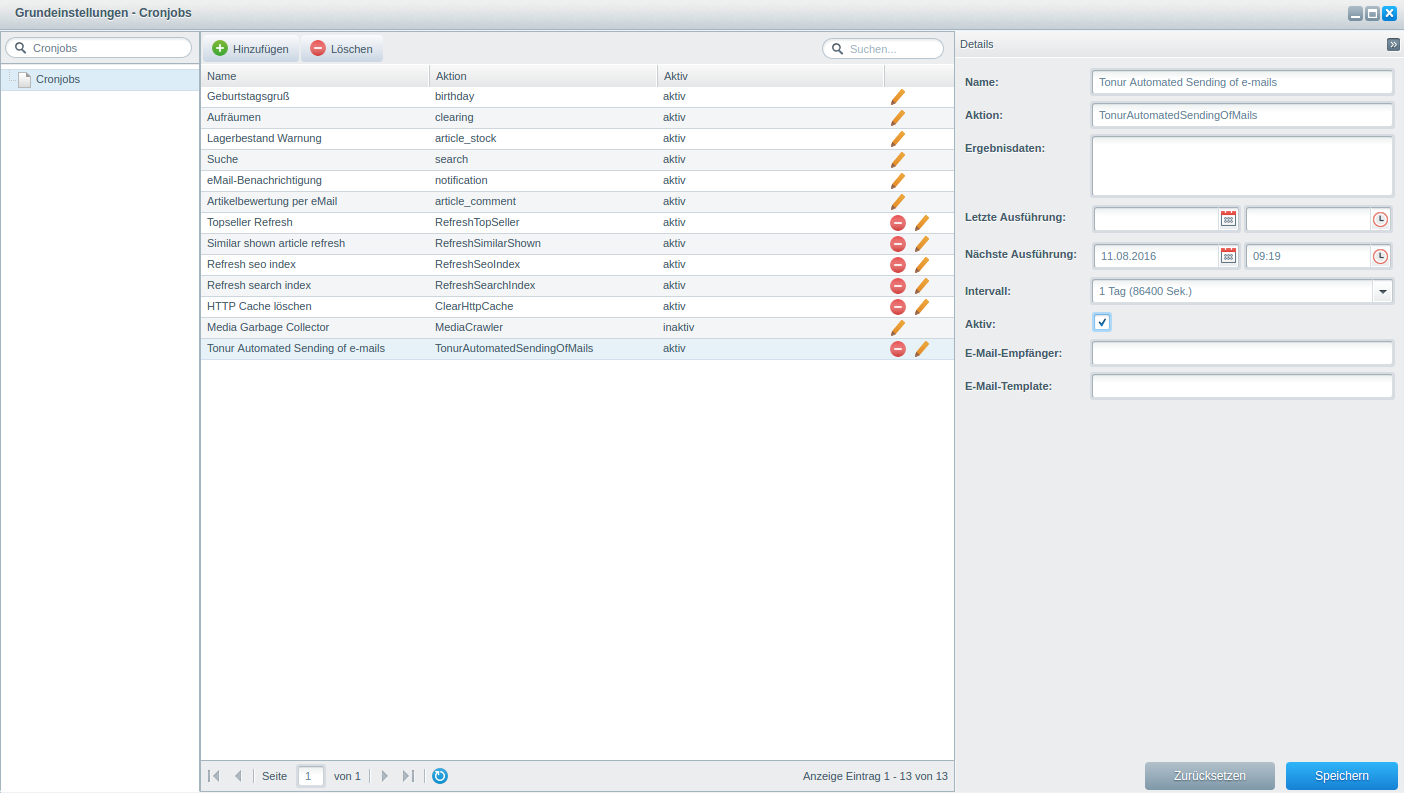Image resolution: width=1404 pixels, height=793 pixels.
Task: Go to first page of list
Action: [x=213, y=776]
